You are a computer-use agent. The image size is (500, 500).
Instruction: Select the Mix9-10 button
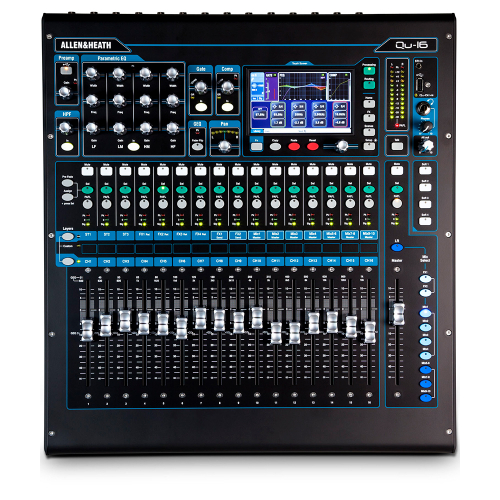pyautogui.click(x=425, y=398)
